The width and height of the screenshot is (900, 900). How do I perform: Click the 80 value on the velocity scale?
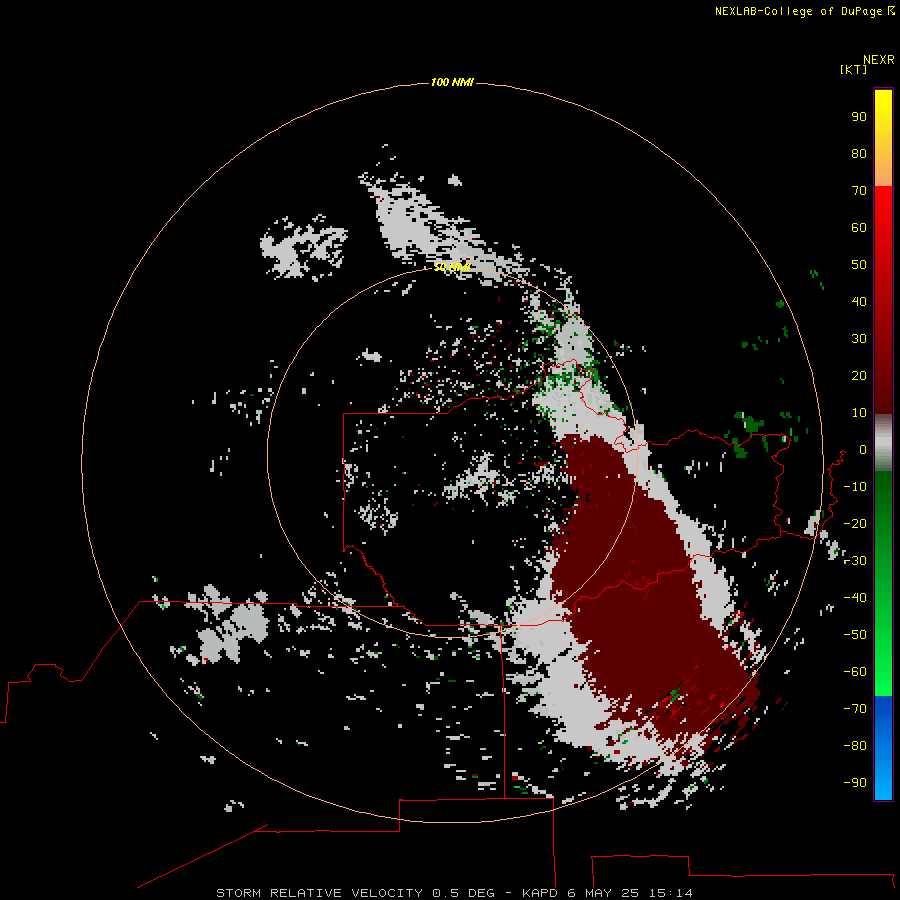click(x=859, y=153)
